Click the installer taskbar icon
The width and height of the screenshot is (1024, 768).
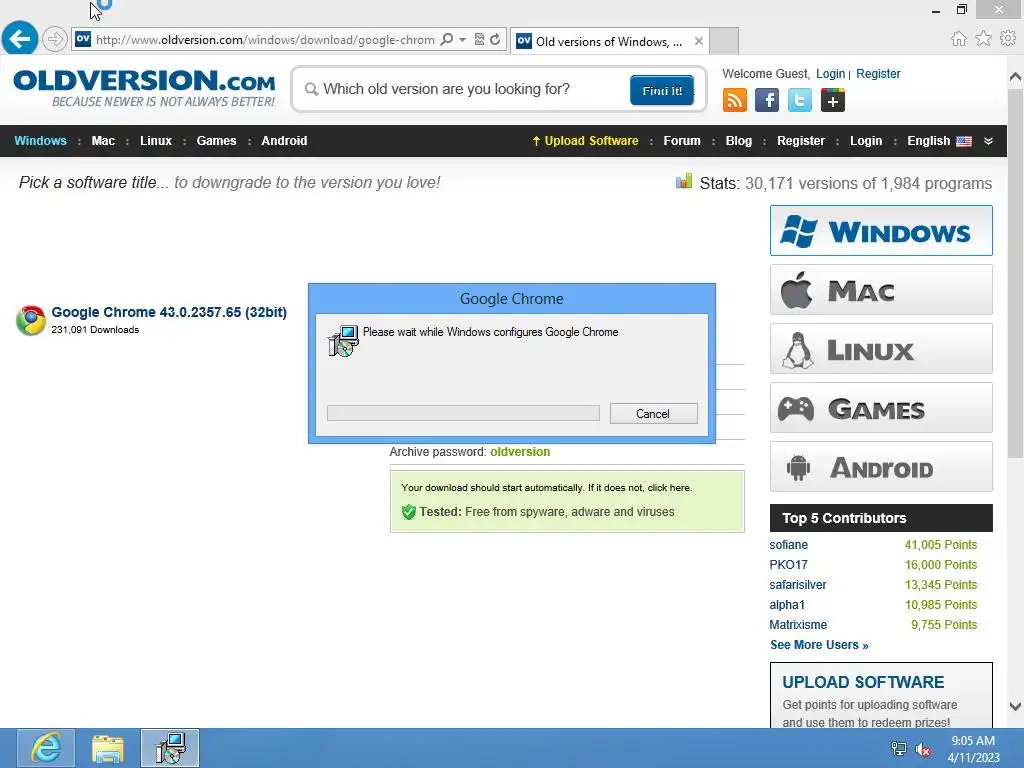pos(170,748)
